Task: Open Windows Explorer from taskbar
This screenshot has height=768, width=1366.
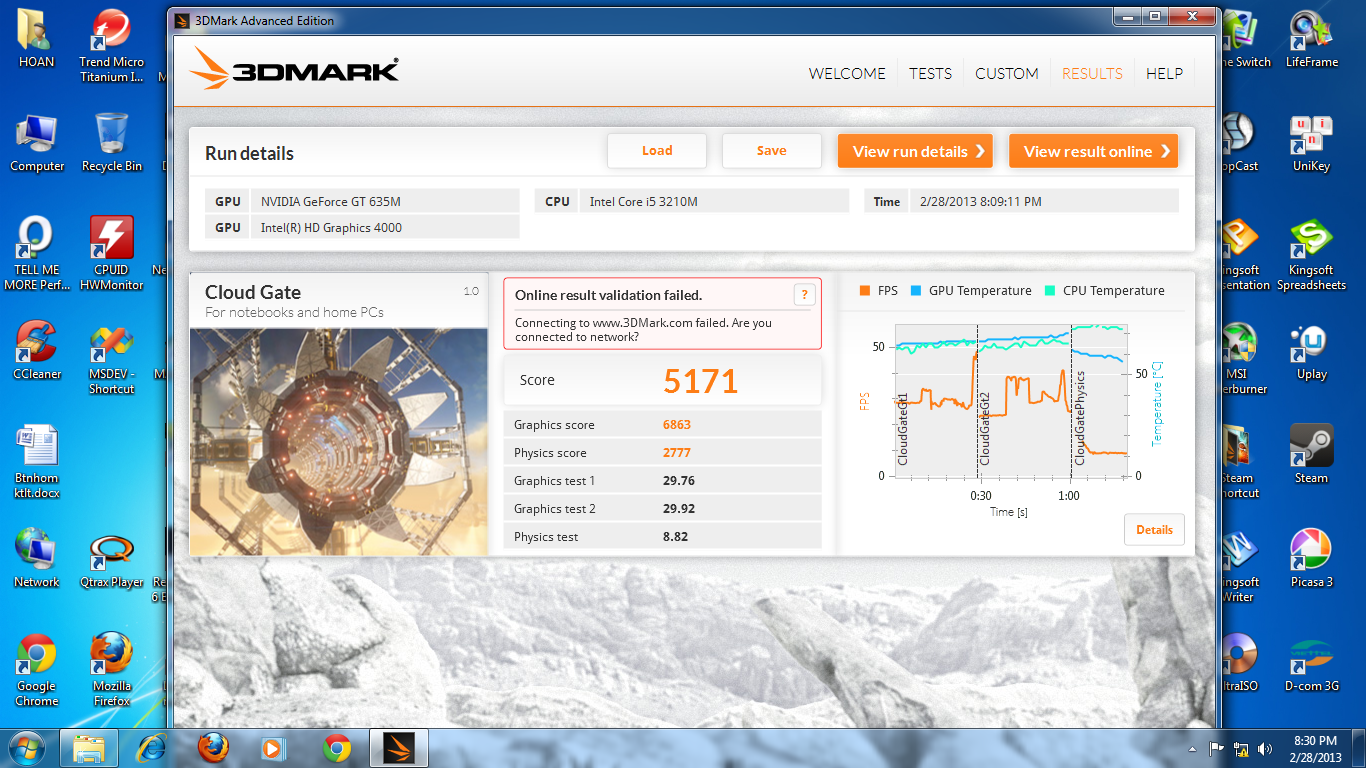Action: click(x=89, y=748)
